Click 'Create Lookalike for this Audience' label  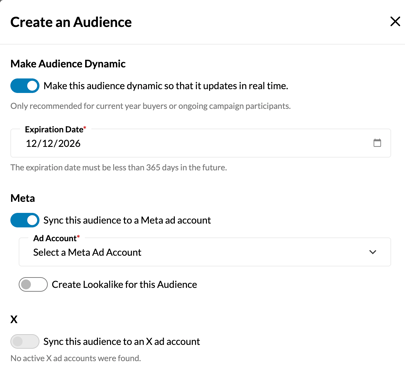pyautogui.click(x=124, y=285)
